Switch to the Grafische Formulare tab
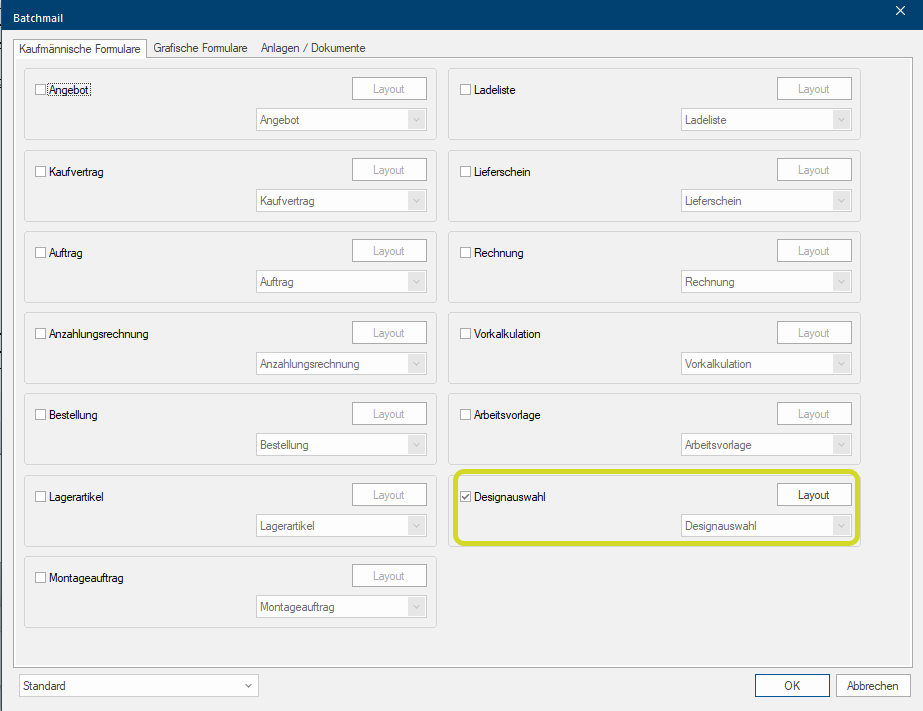The height and width of the screenshot is (711, 923). [200, 48]
